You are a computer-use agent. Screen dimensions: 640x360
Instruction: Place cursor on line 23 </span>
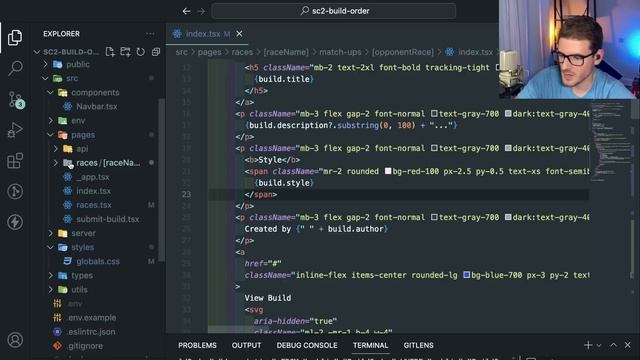[x=260, y=195]
